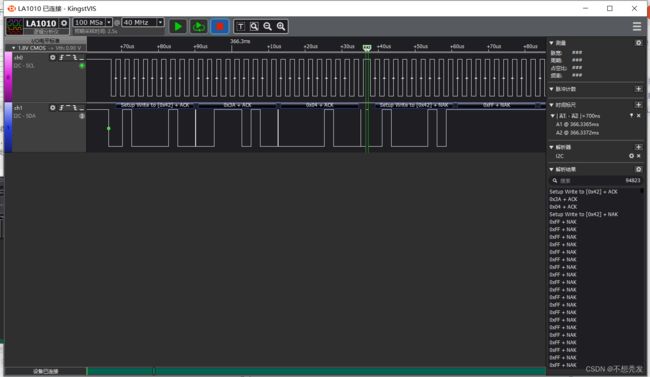Screen dimensions: 650x377
Task: Click the green marker on the time ruler
Action: click(x=367, y=48)
